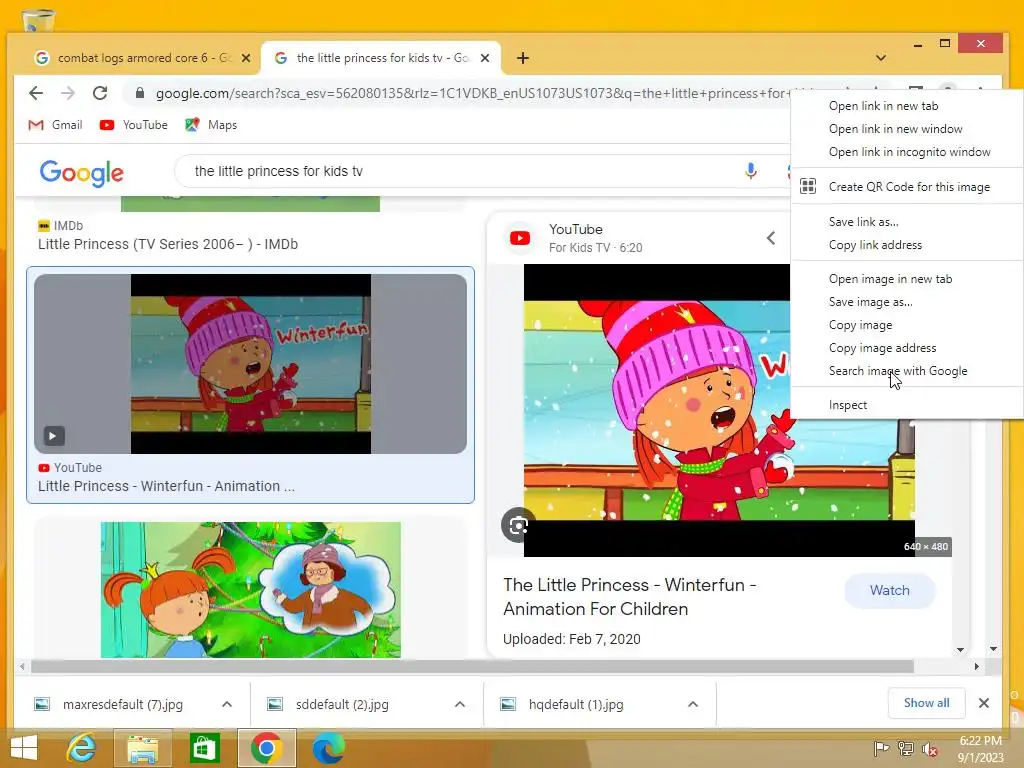This screenshot has height=768, width=1024.
Task: Close the little princess tab
Action: coord(485,58)
